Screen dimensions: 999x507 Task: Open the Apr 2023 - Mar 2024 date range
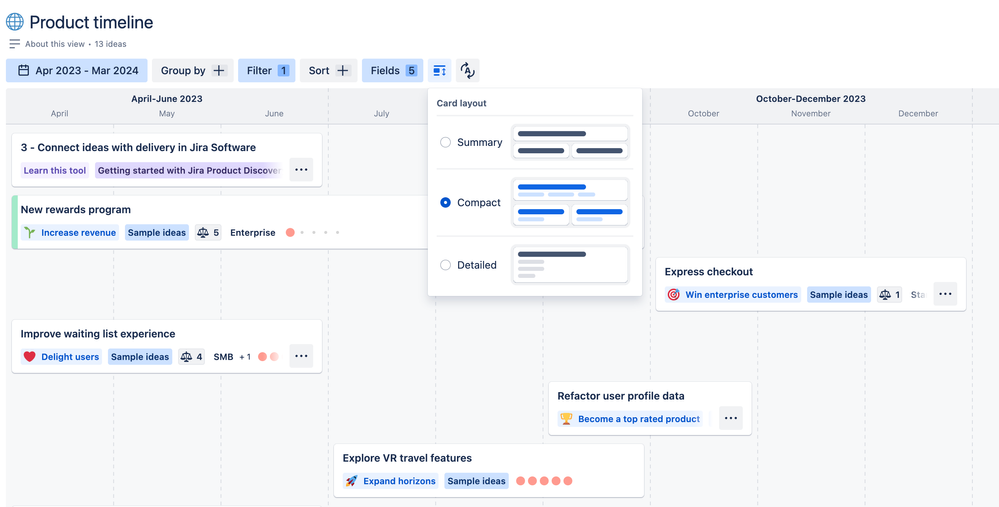[77, 71]
